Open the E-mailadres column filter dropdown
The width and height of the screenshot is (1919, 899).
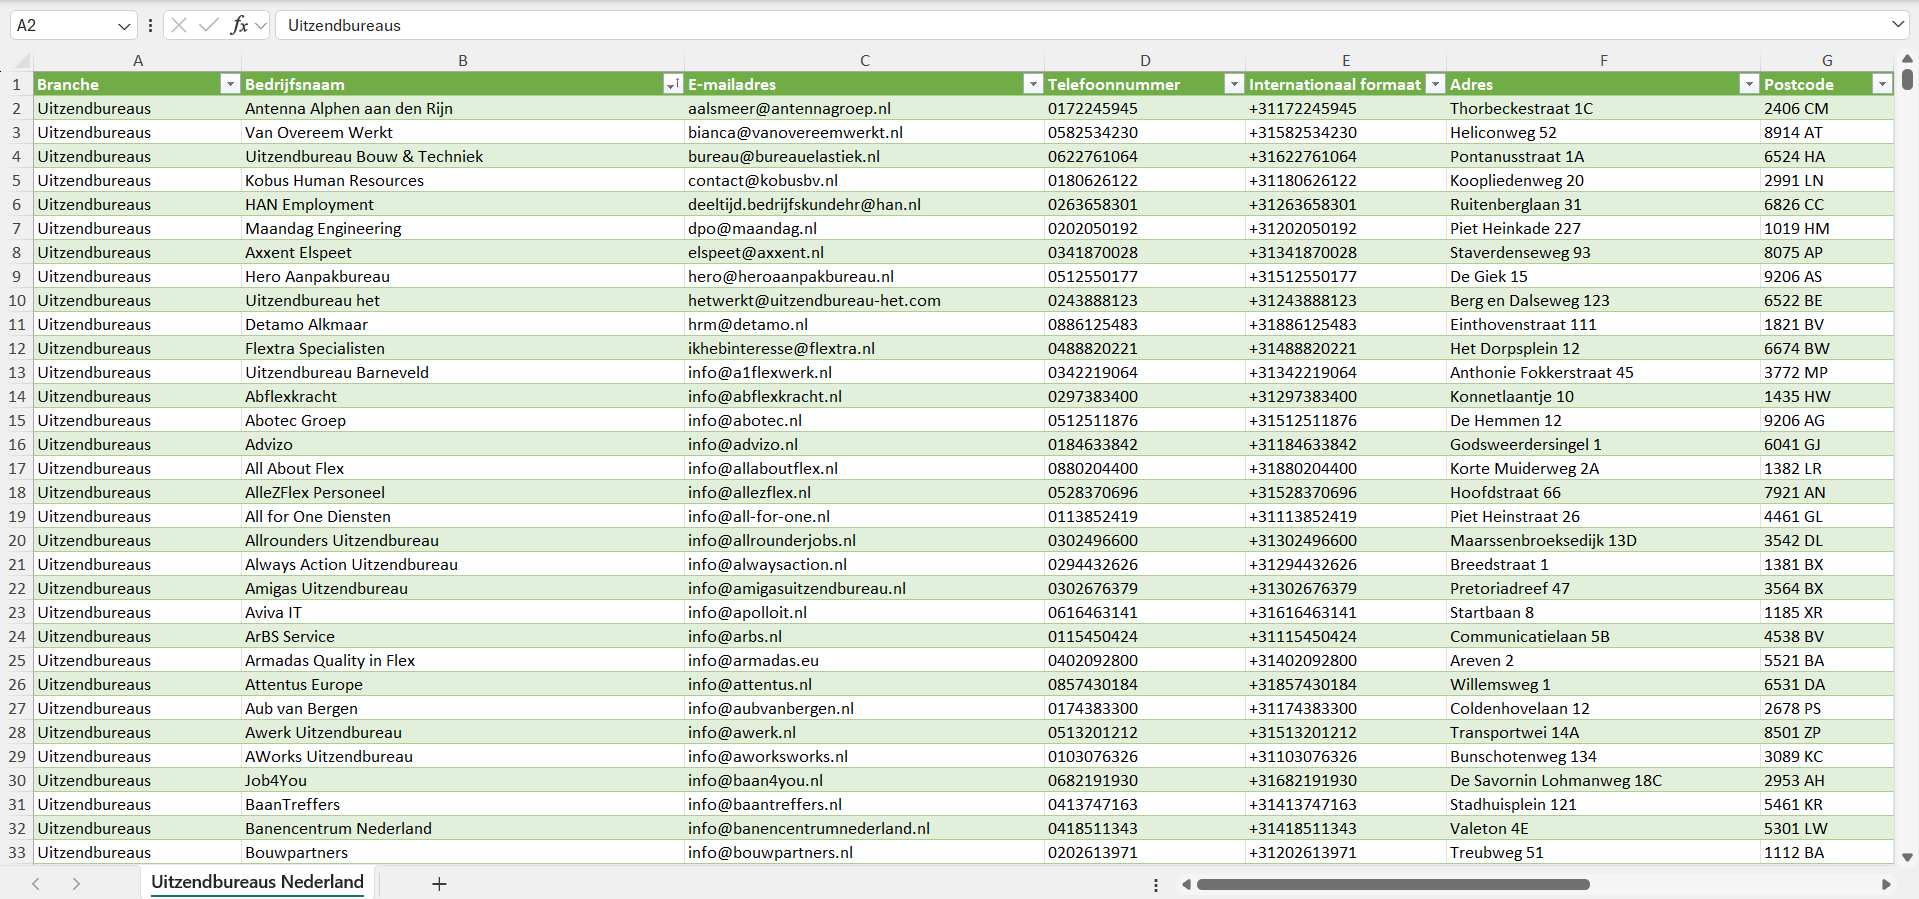1033,84
